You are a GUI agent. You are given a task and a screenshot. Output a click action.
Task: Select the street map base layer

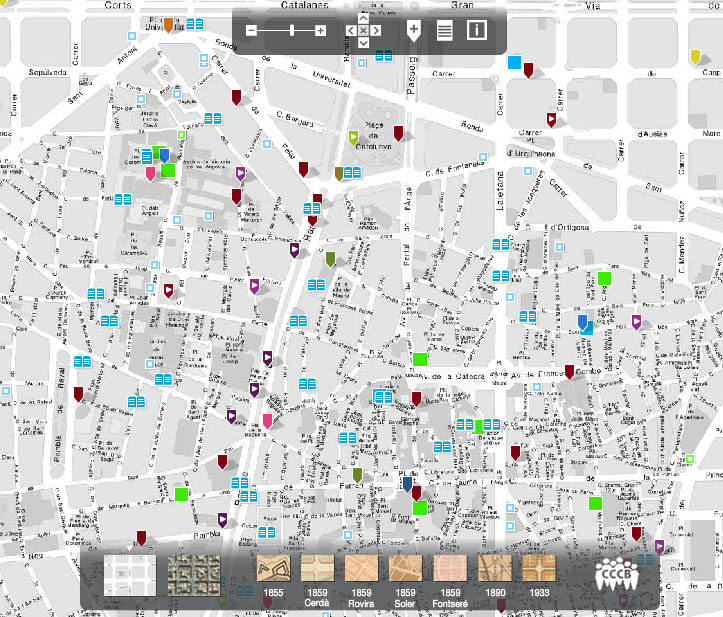tap(130, 576)
